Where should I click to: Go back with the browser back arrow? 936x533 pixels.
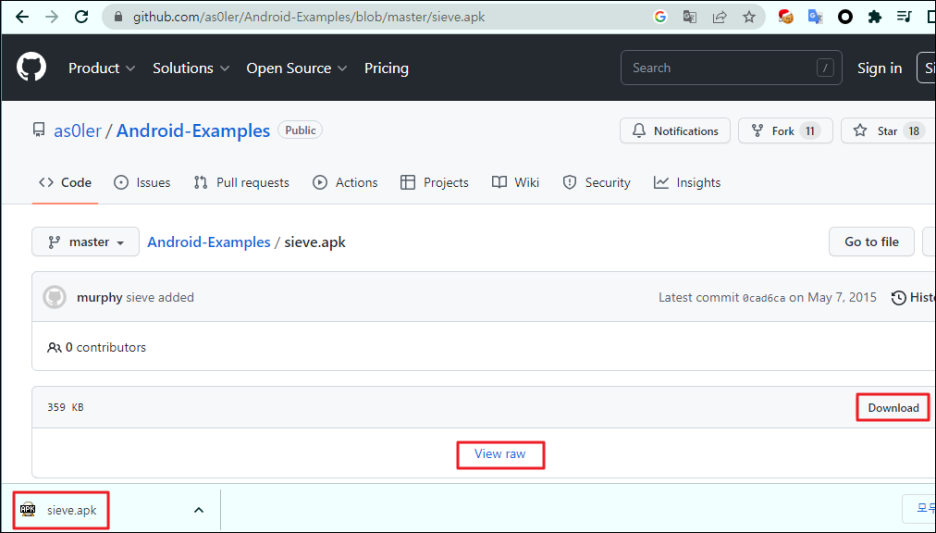pyautogui.click(x=22, y=17)
